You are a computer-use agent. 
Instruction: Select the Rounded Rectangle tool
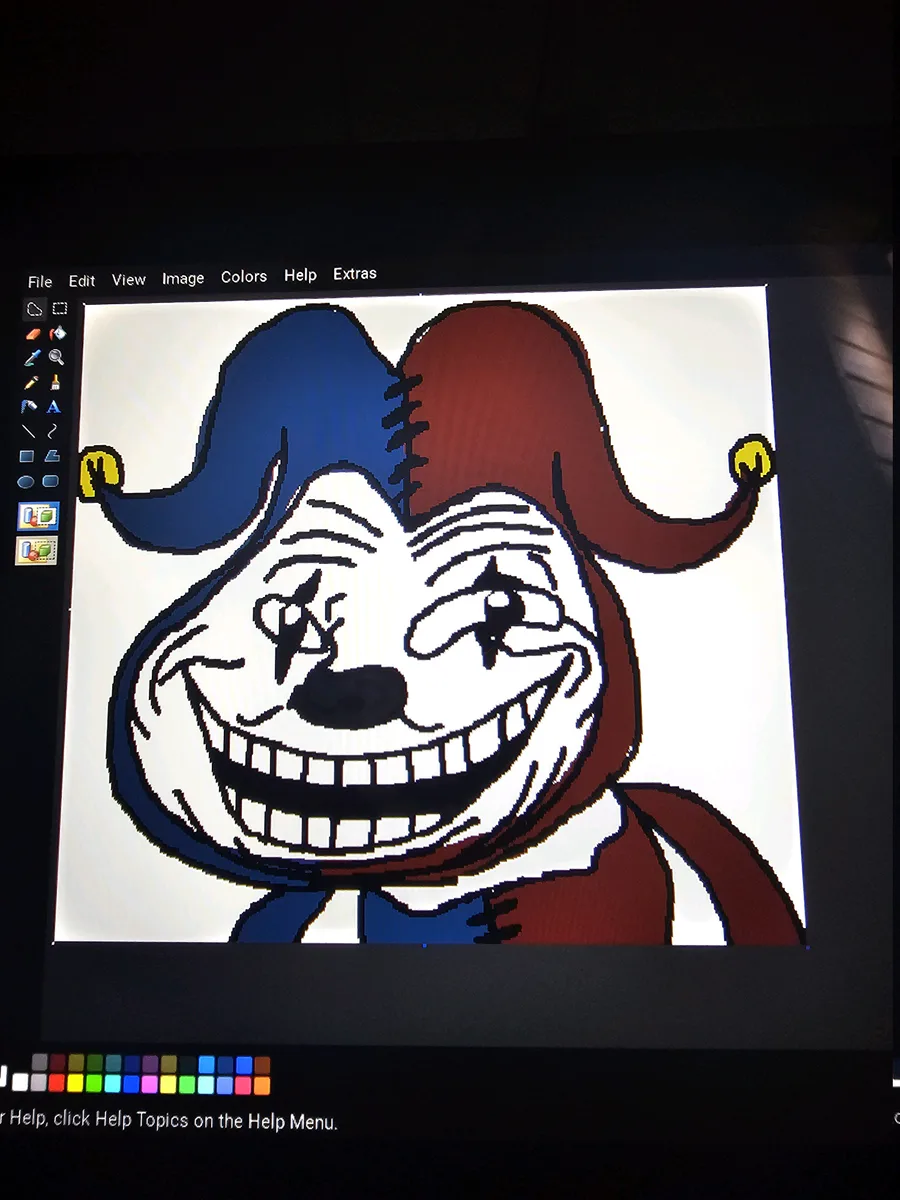(x=51, y=481)
